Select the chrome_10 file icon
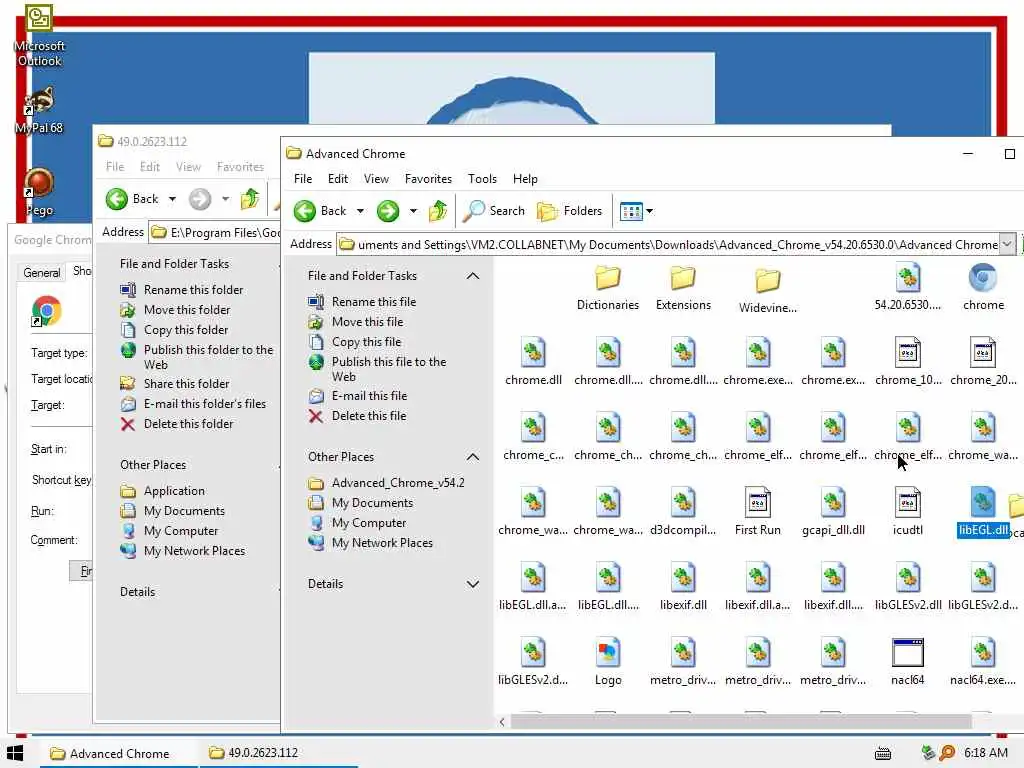 (x=908, y=353)
